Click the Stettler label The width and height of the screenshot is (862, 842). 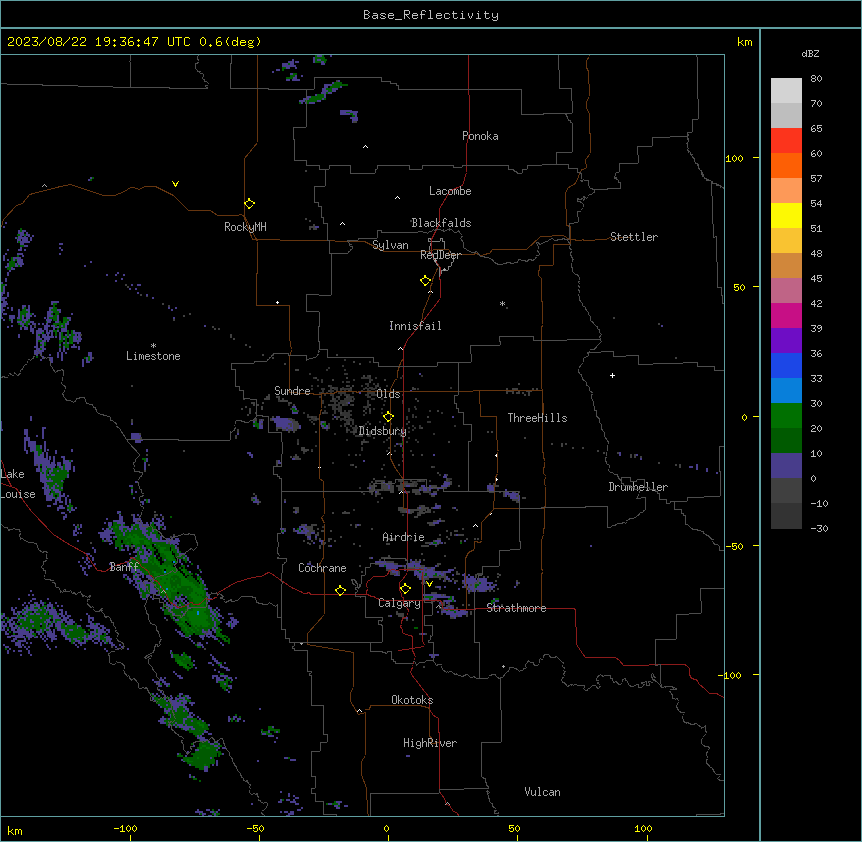point(634,237)
